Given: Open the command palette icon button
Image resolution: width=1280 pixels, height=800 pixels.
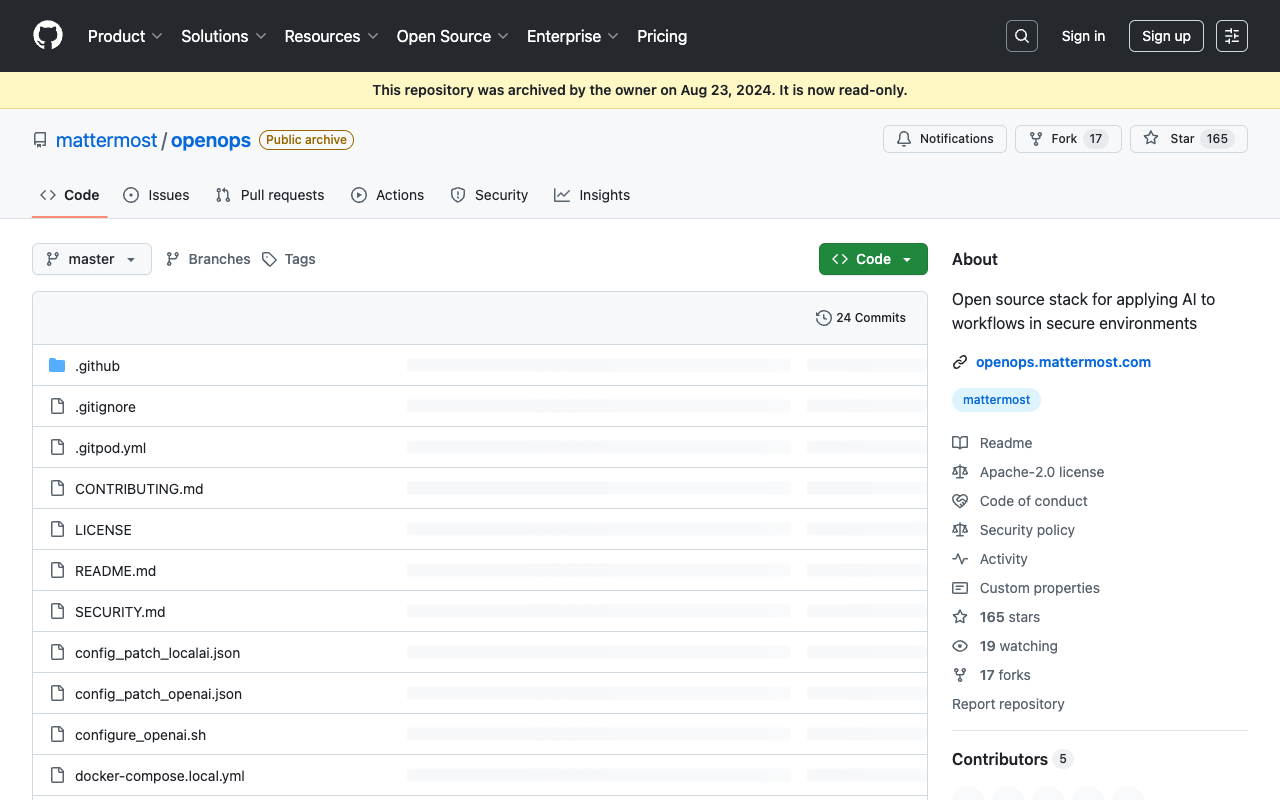Looking at the screenshot, I should coord(1232,36).
